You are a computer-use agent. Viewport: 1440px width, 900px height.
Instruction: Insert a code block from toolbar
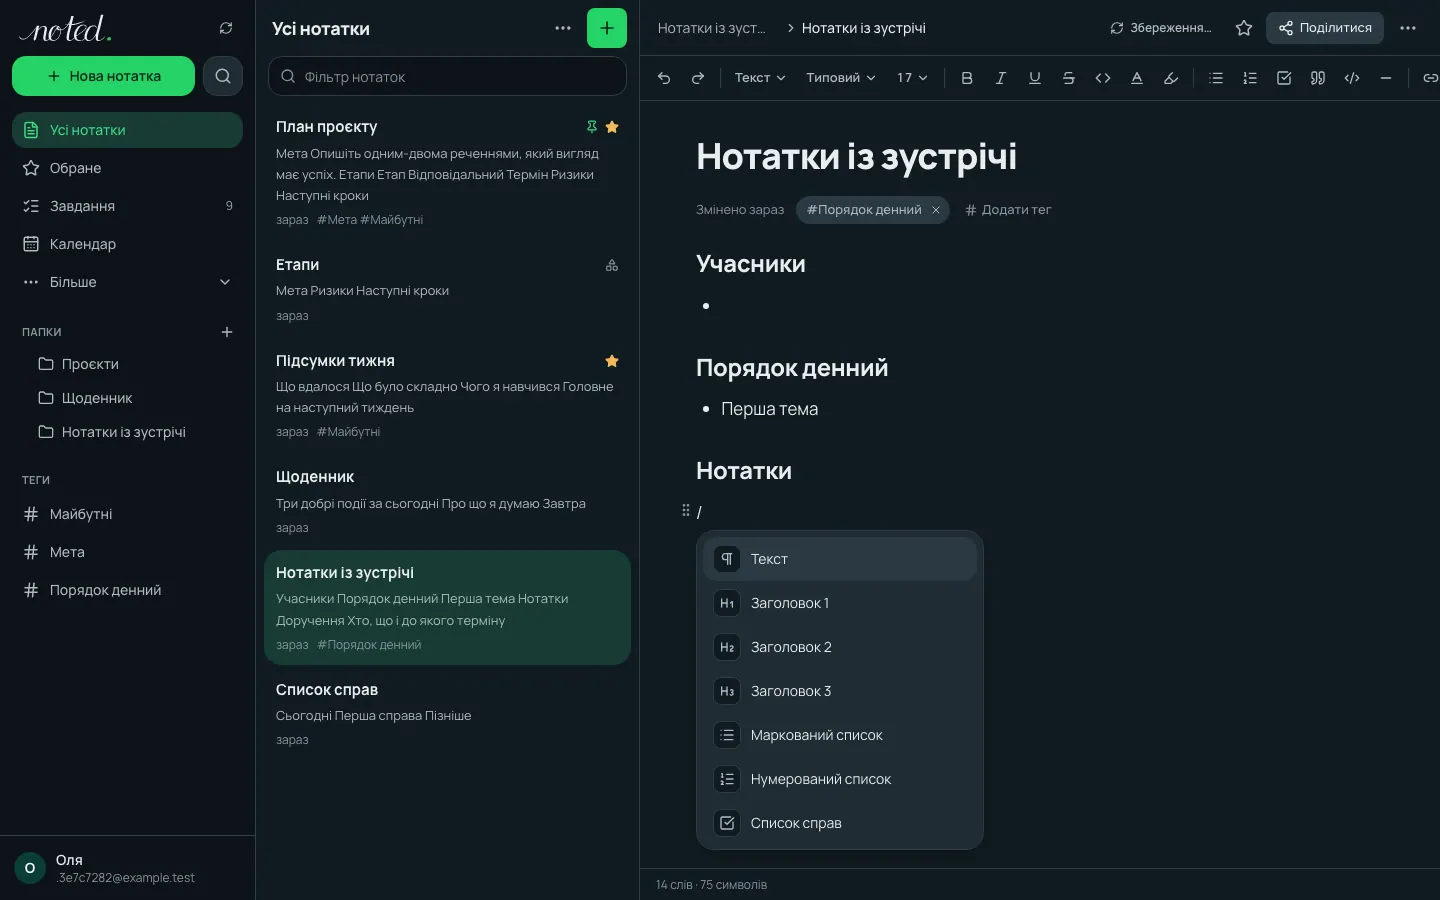[x=1352, y=78]
